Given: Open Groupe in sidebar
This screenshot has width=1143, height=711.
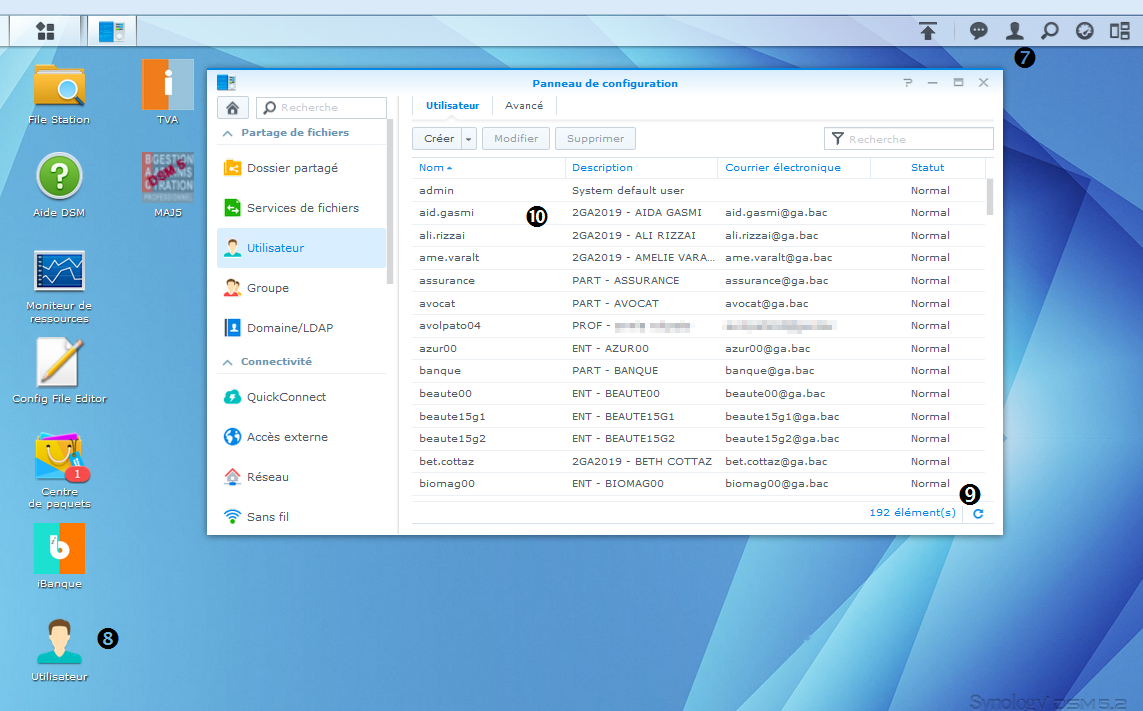Looking at the screenshot, I should pyautogui.click(x=301, y=288).
